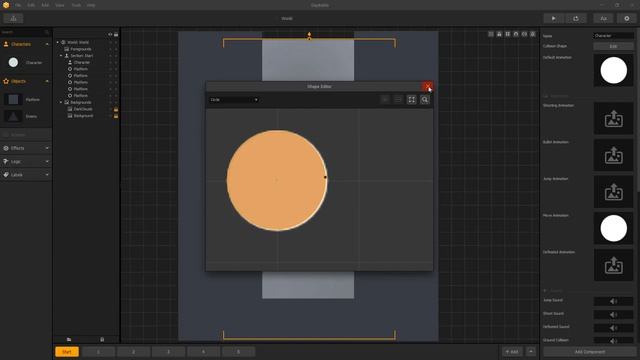Open the Tools menu
Viewport: 640px width, 360px height.
coord(76,5)
